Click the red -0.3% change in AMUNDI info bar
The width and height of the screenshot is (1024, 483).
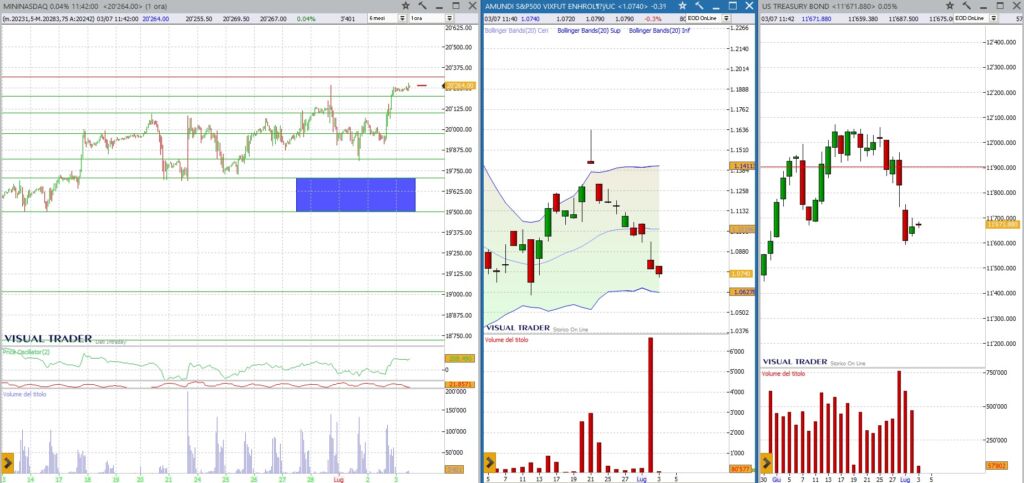click(653, 19)
